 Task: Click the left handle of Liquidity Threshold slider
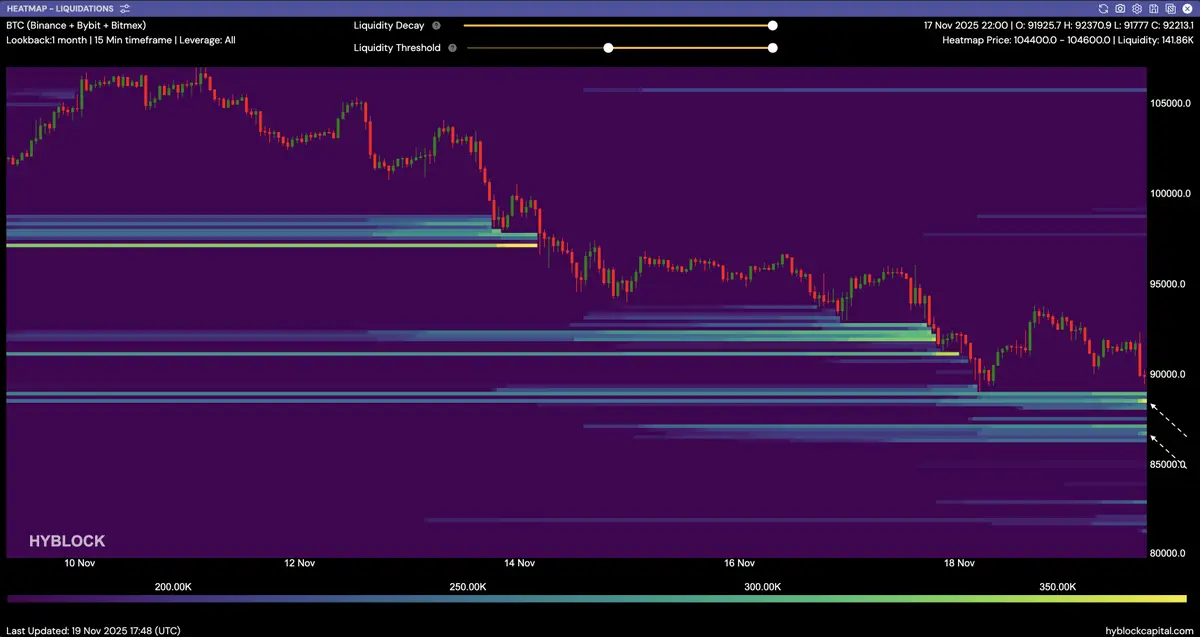tap(608, 48)
